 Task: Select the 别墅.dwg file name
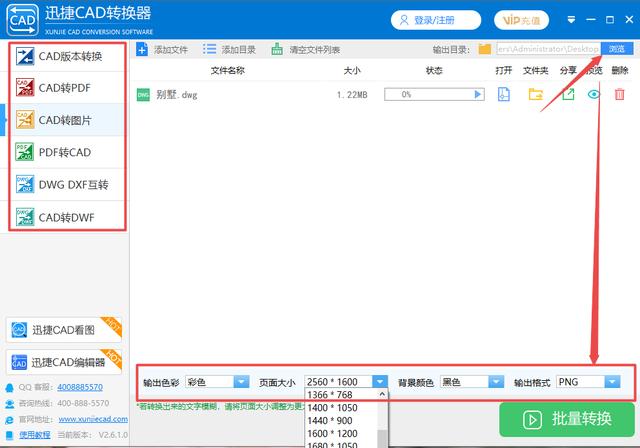coord(177,95)
